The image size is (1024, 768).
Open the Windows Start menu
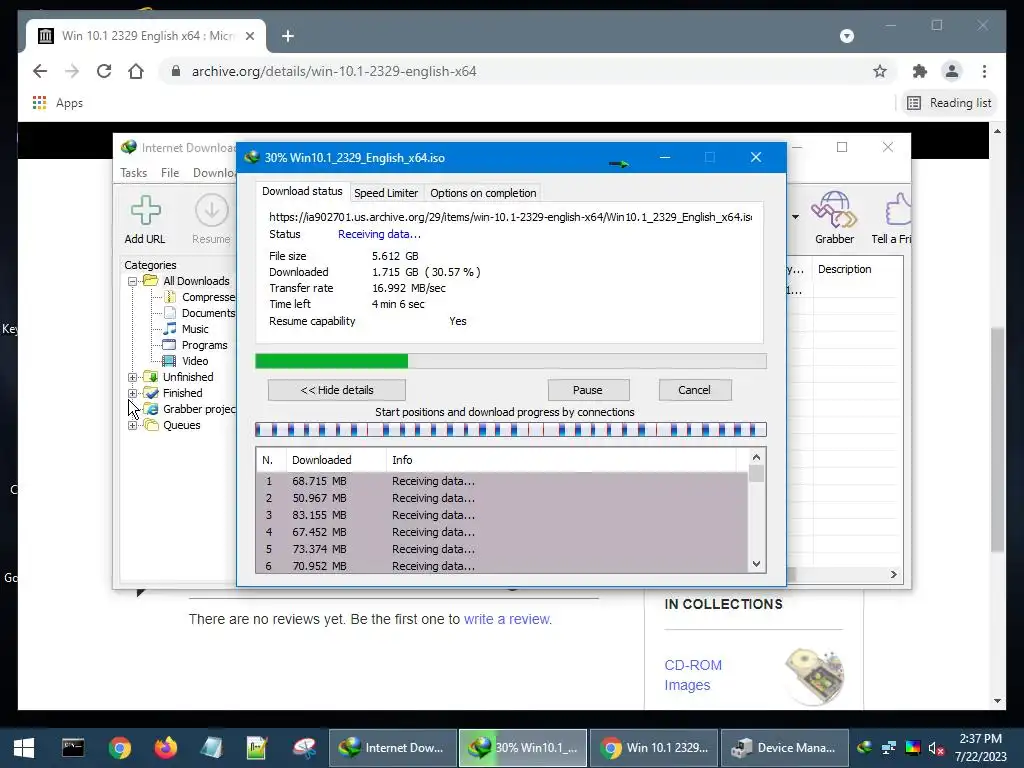coord(24,748)
